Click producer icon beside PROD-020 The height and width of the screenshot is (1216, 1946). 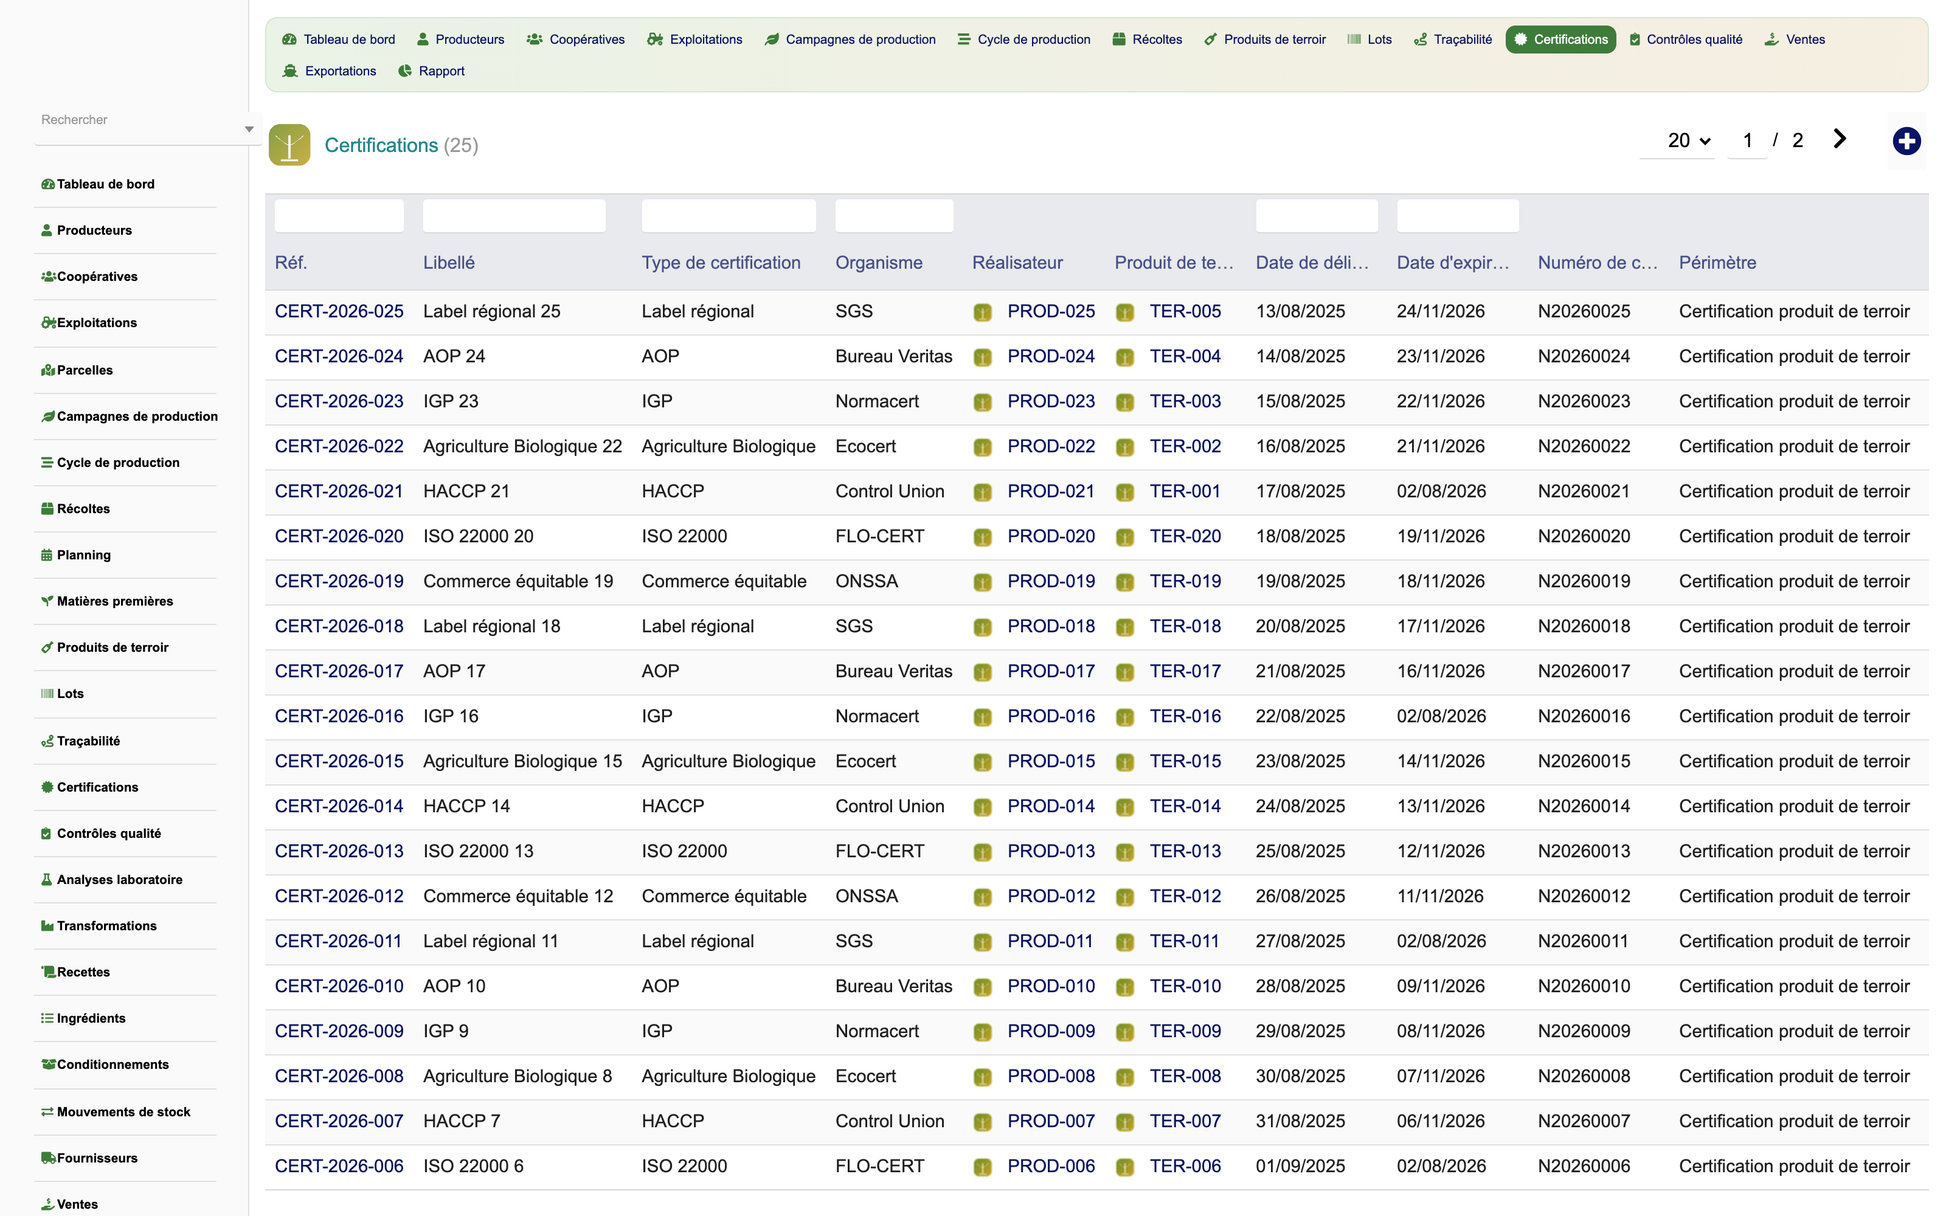coord(983,537)
